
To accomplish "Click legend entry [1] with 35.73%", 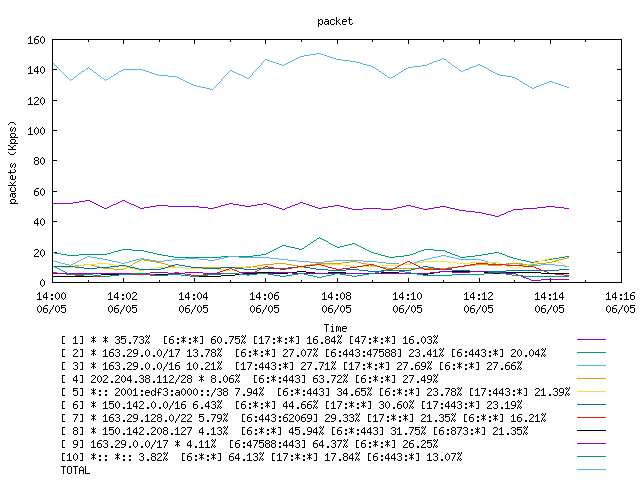I will [249, 340].
